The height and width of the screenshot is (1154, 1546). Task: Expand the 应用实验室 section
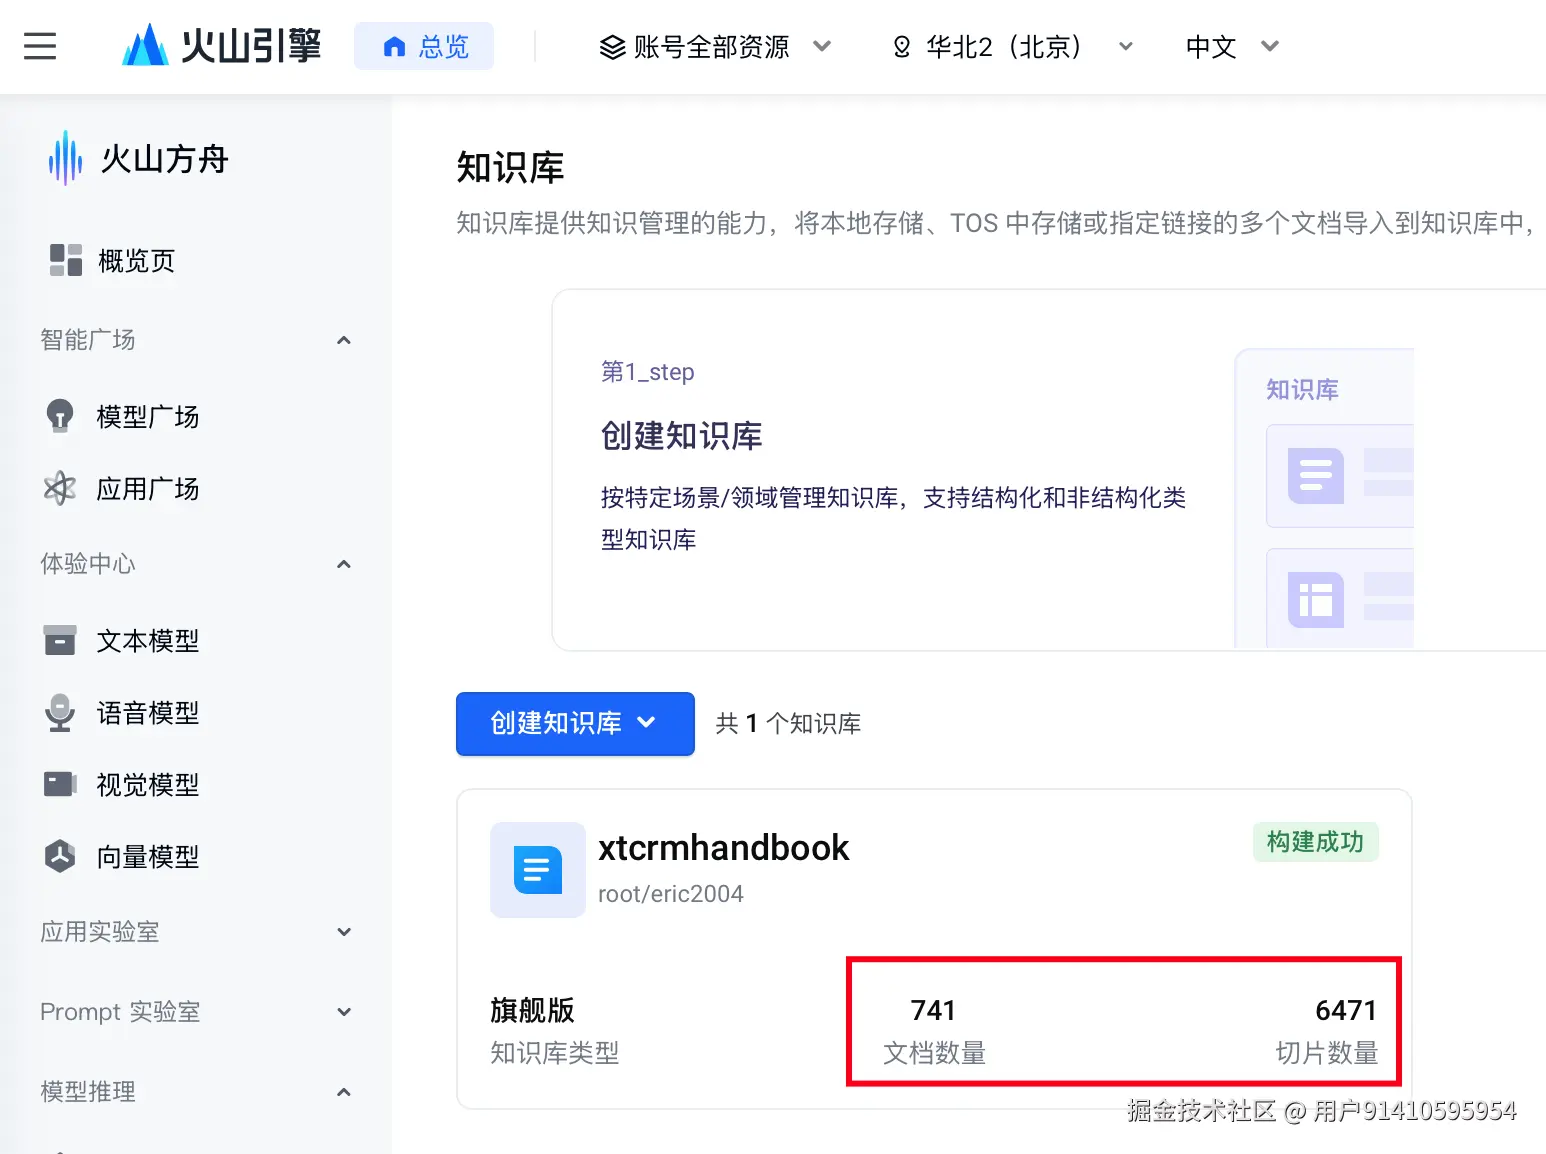tap(343, 932)
